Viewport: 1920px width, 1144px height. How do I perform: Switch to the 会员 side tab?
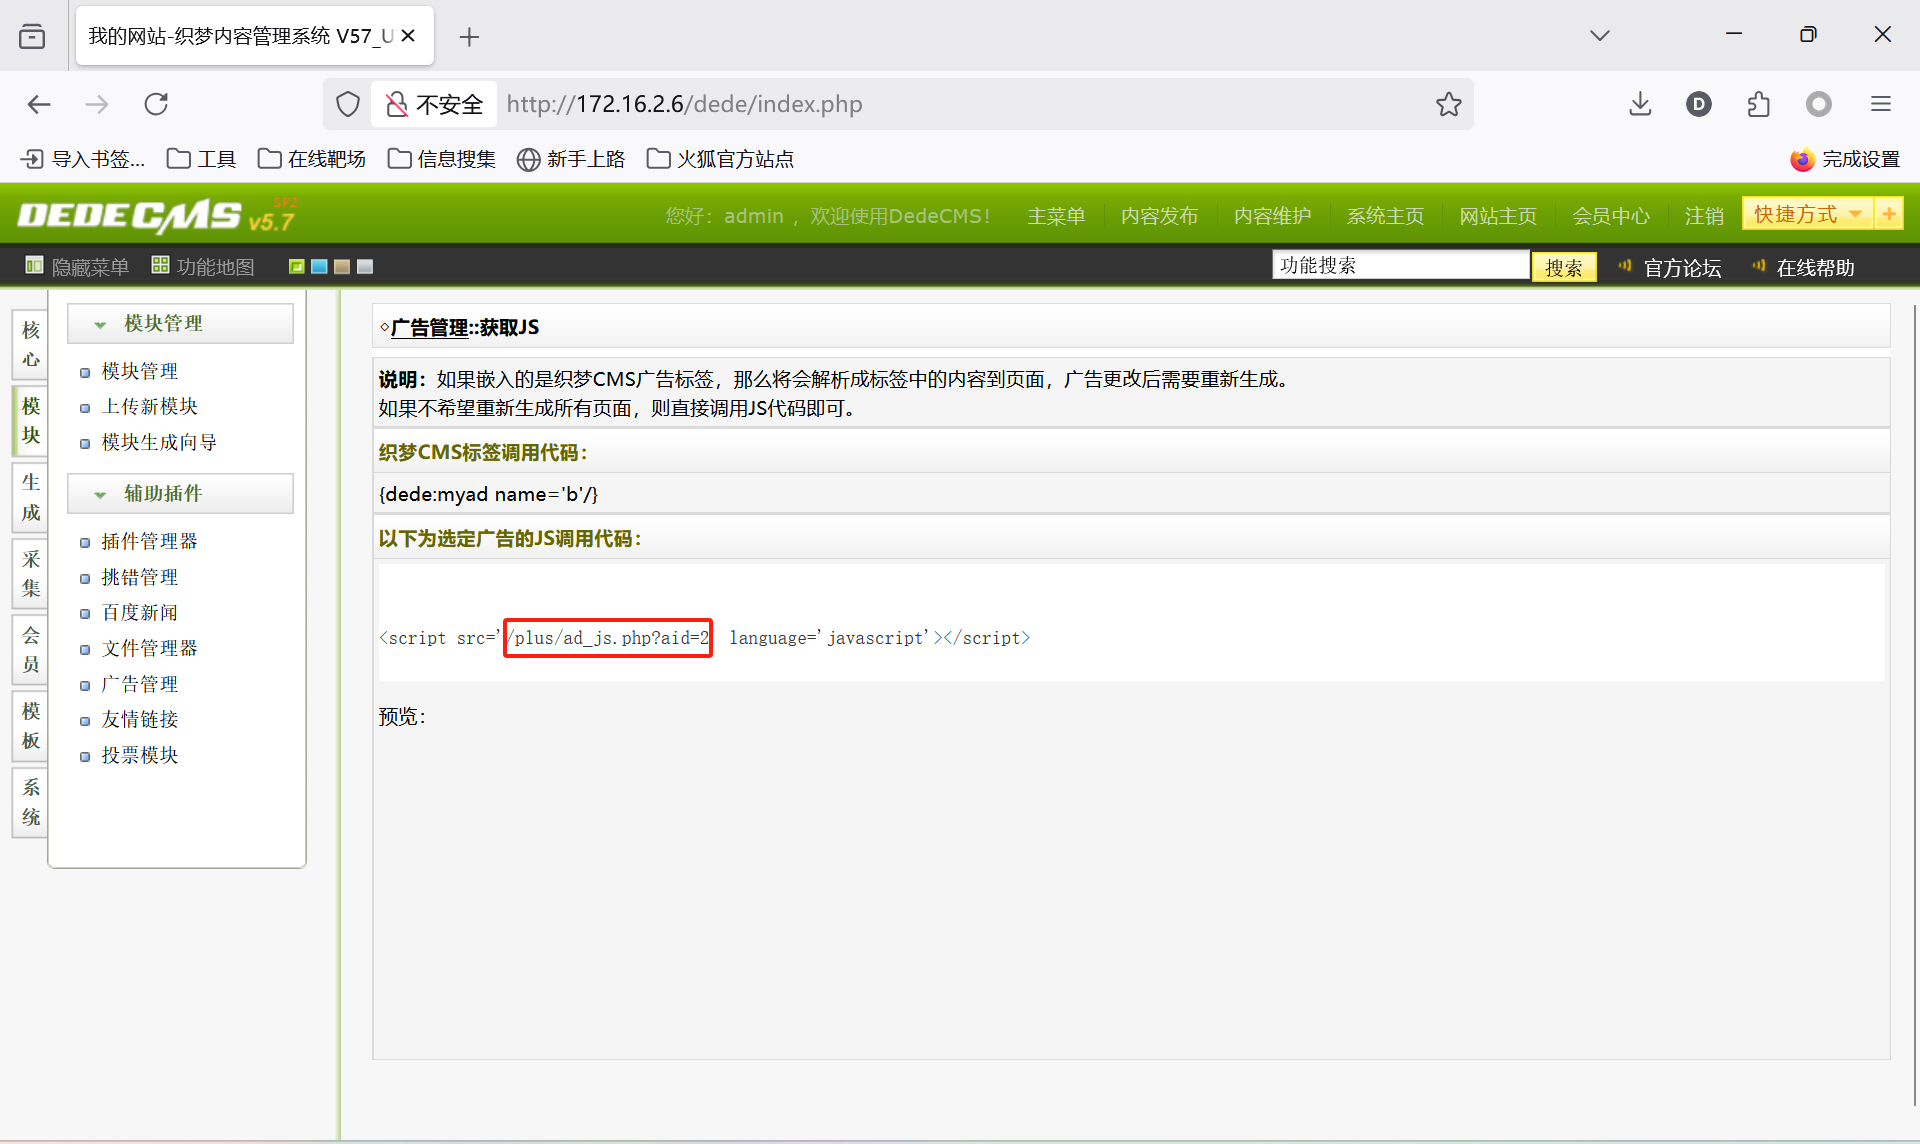click(x=31, y=649)
